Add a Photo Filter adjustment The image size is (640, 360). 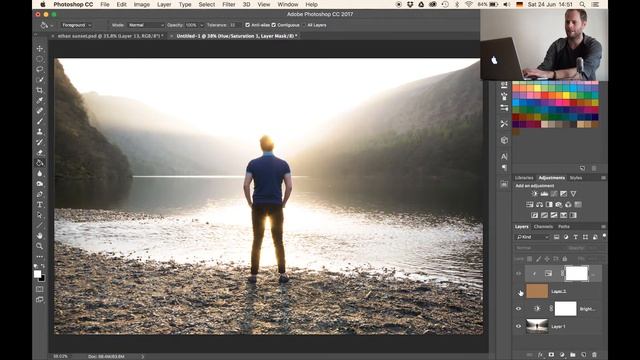pos(559,204)
